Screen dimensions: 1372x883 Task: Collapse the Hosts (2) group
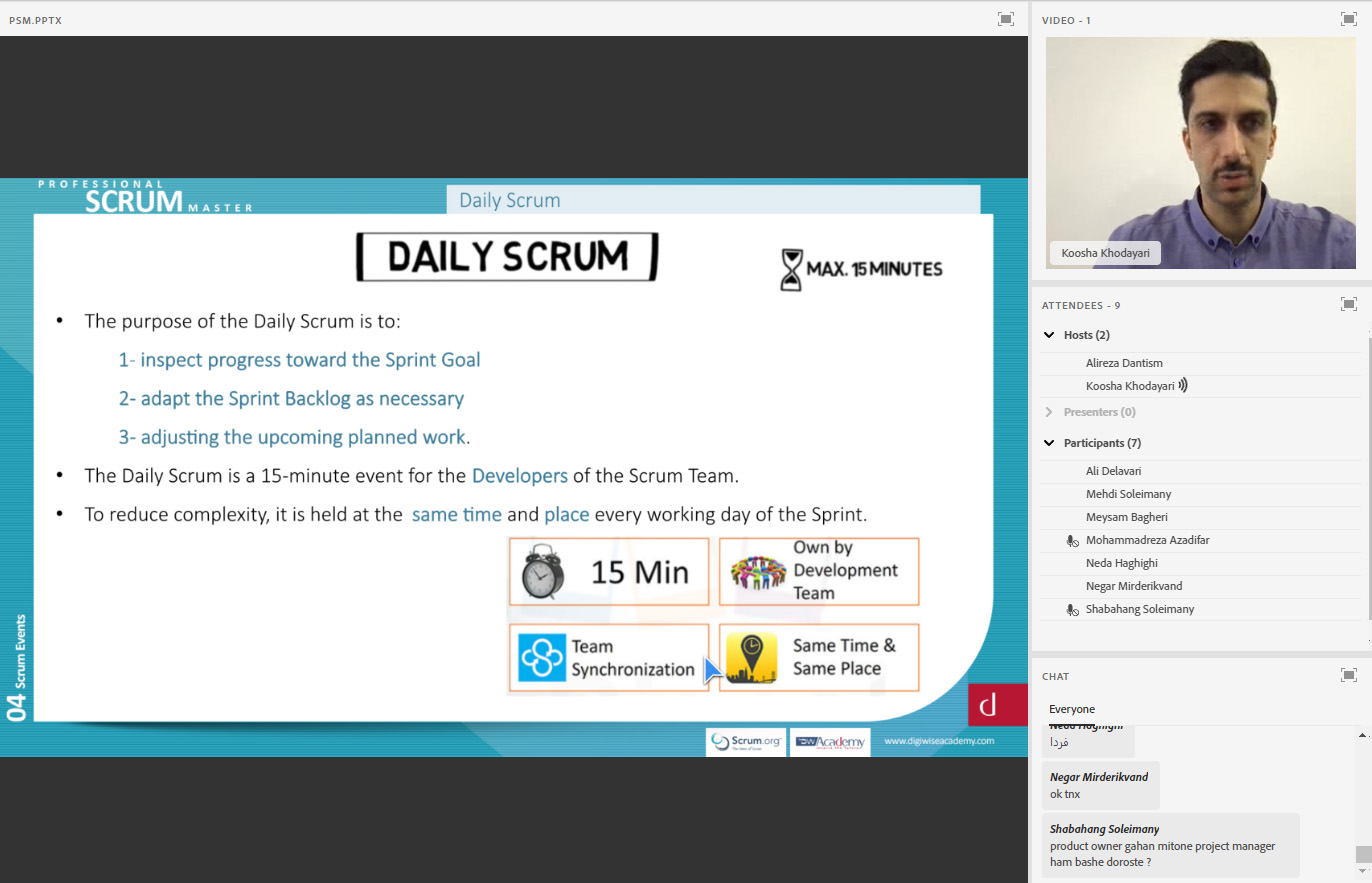click(1049, 335)
